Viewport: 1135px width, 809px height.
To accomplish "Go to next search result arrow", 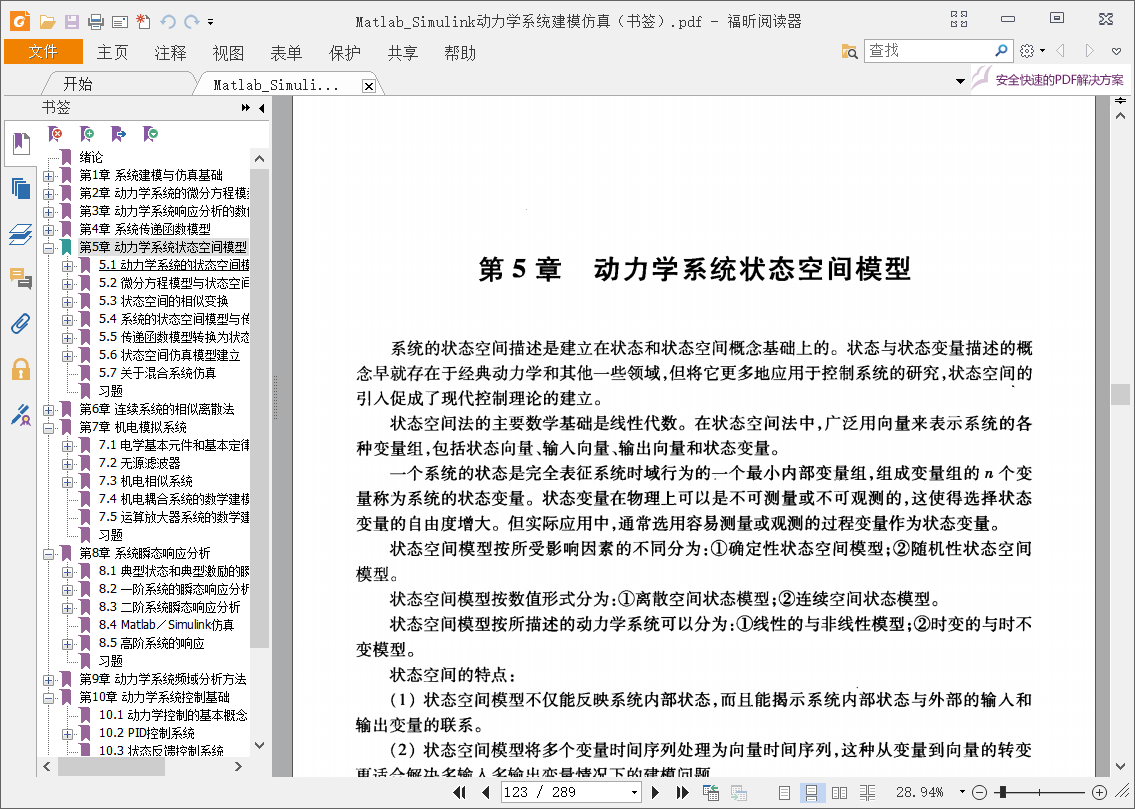I will pos(1089,51).
